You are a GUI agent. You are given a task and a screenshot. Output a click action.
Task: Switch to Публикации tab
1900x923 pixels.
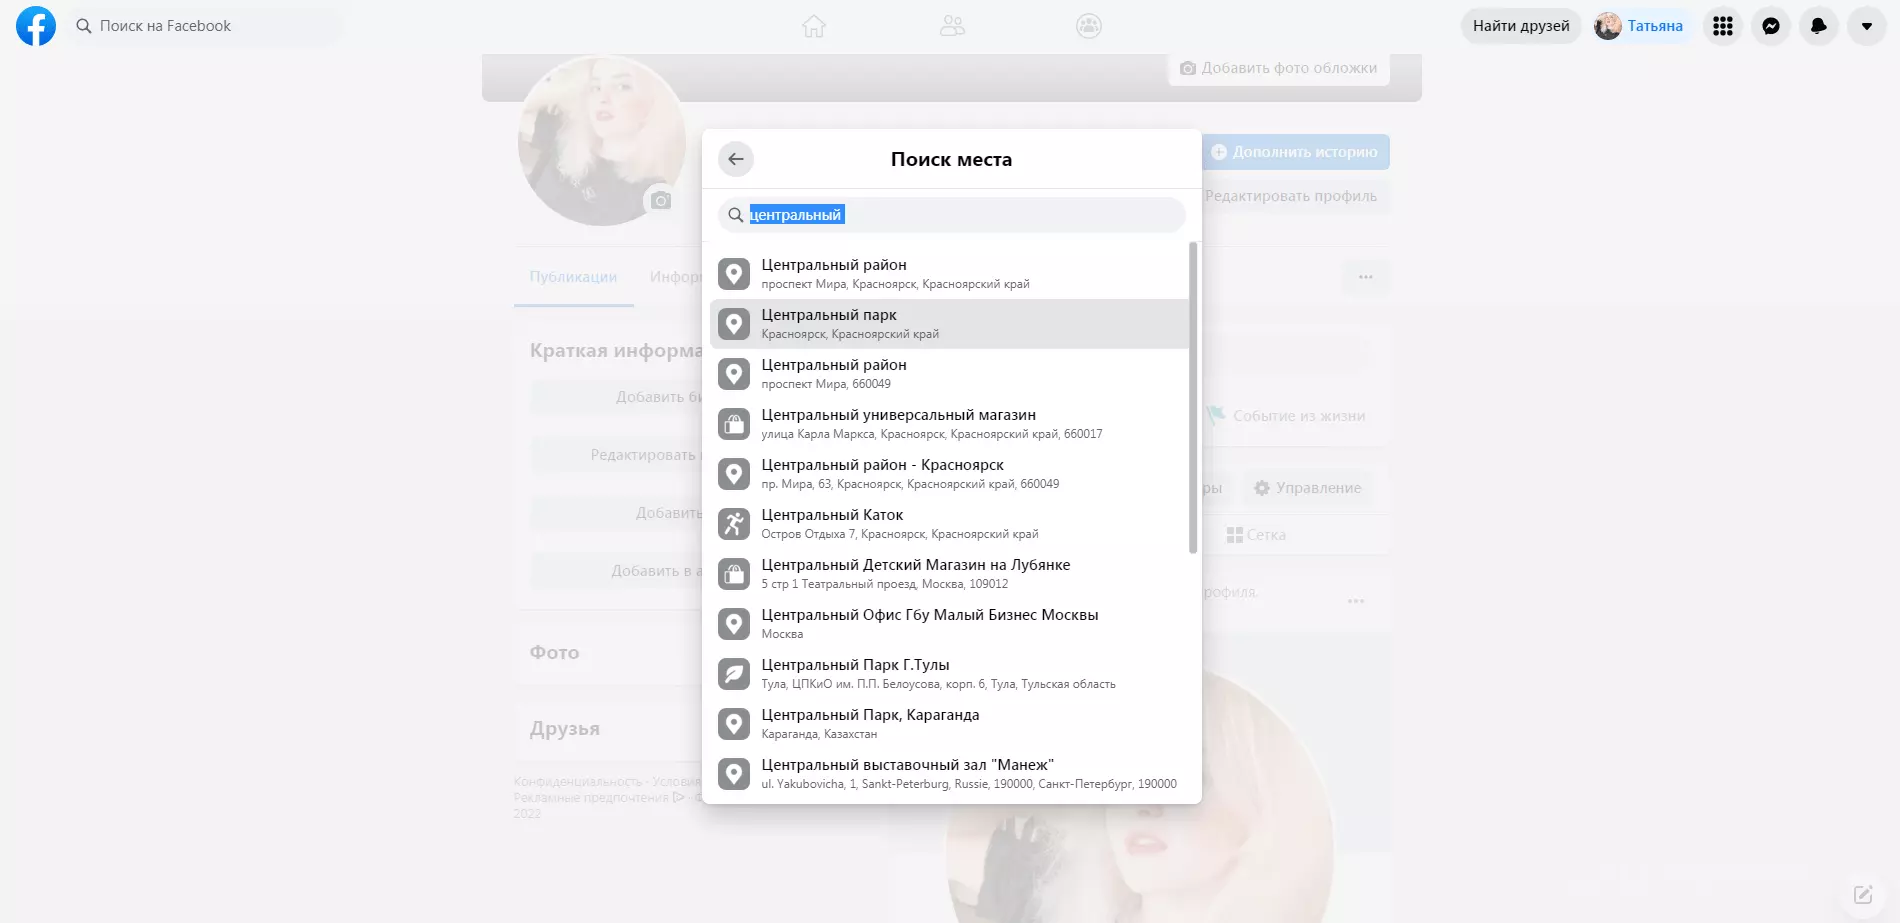click(573, 277)
